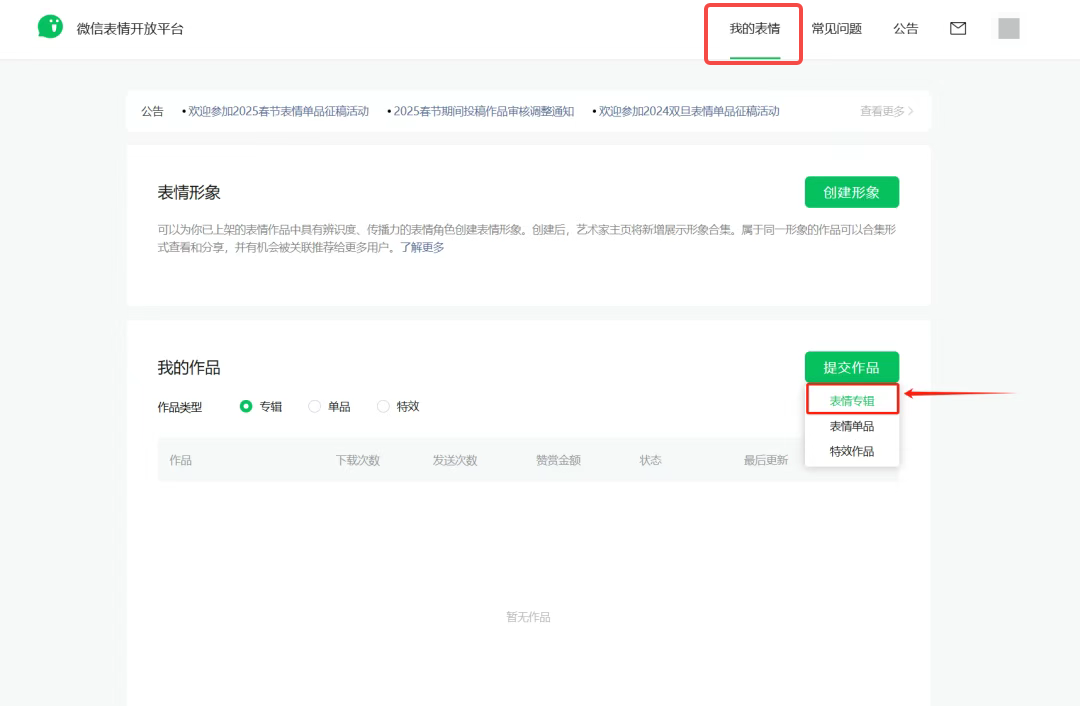This screenshot has height=706, width=1080.
Task: Click the 作品 column header
Action: click(x=180, y=460)
